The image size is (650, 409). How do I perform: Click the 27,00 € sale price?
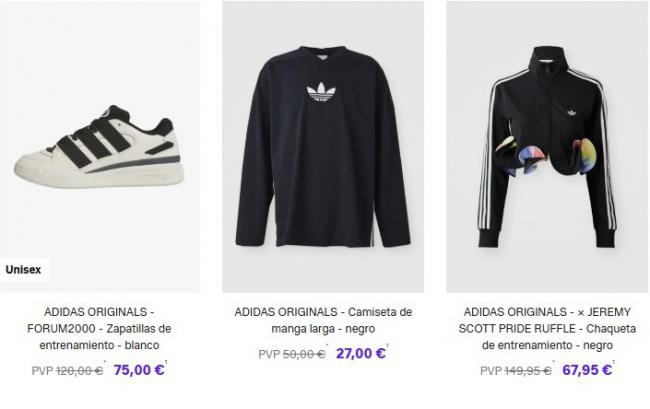point(361,353)
